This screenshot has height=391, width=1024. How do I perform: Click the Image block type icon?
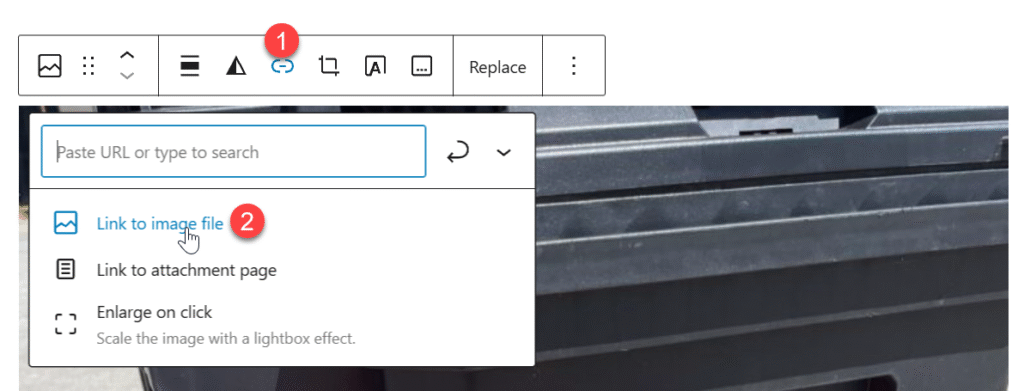point(50,66)
